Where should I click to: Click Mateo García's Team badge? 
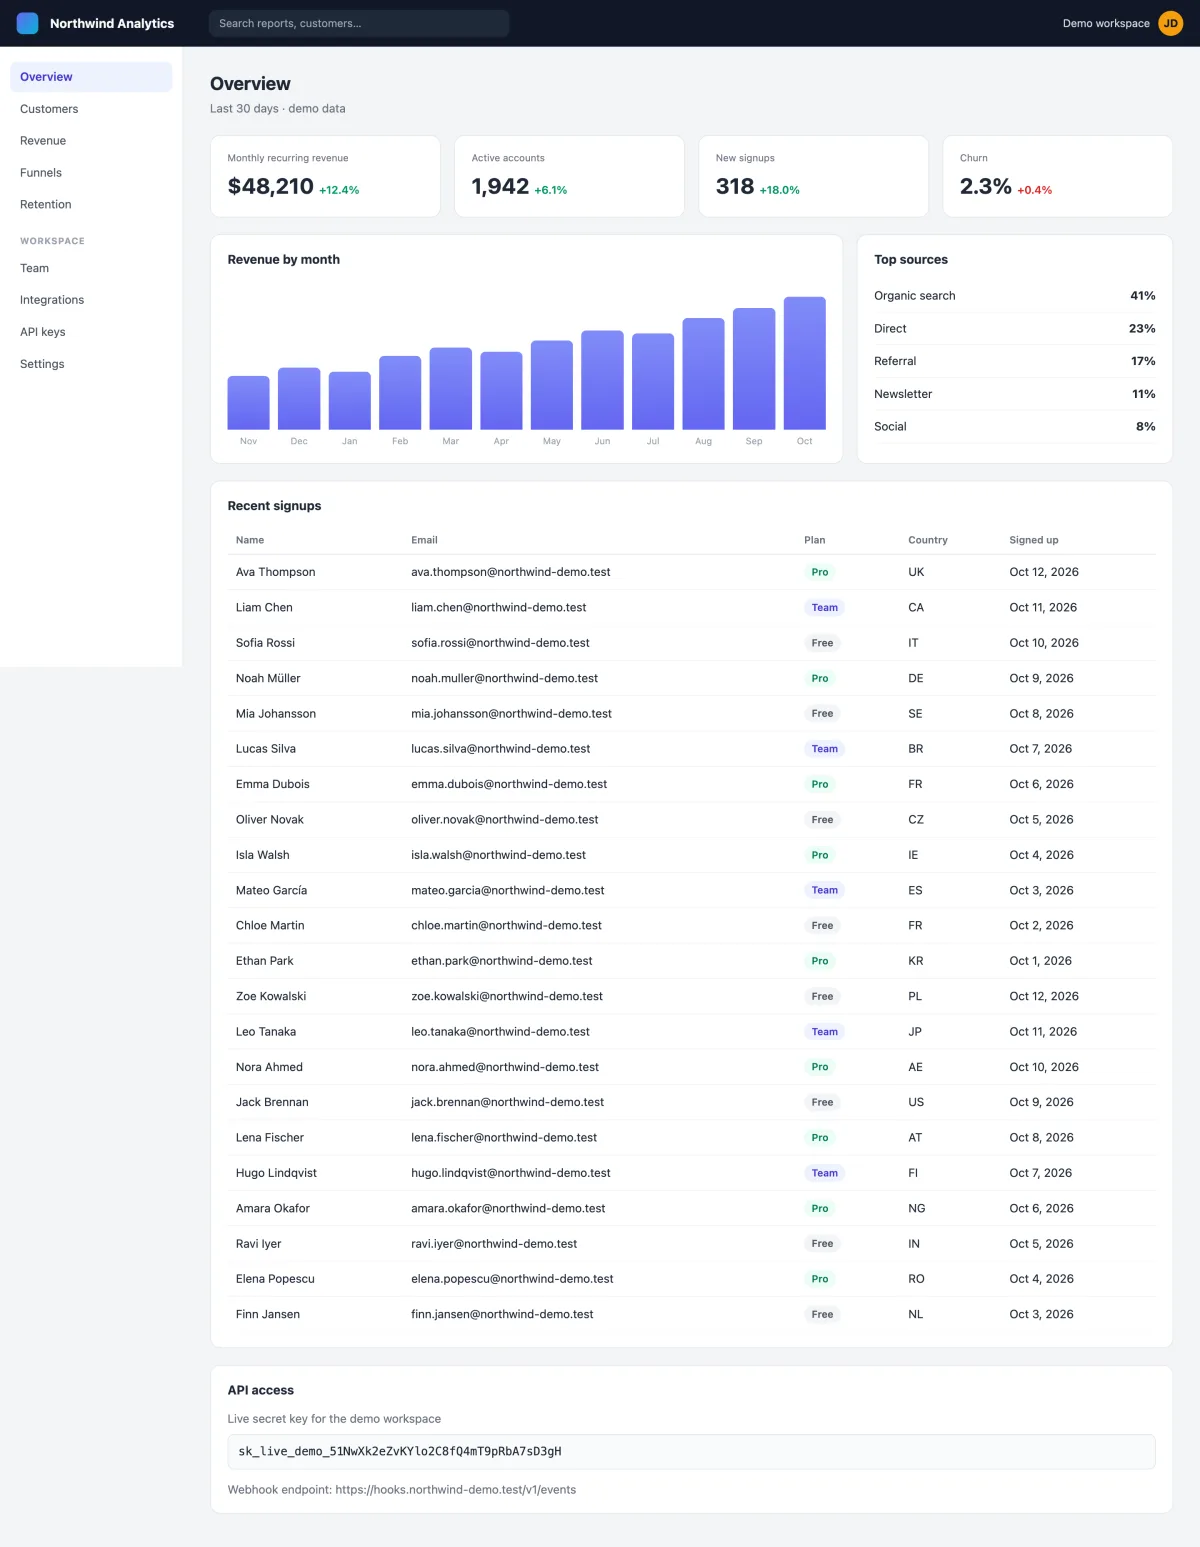click(x=825, y=890)
